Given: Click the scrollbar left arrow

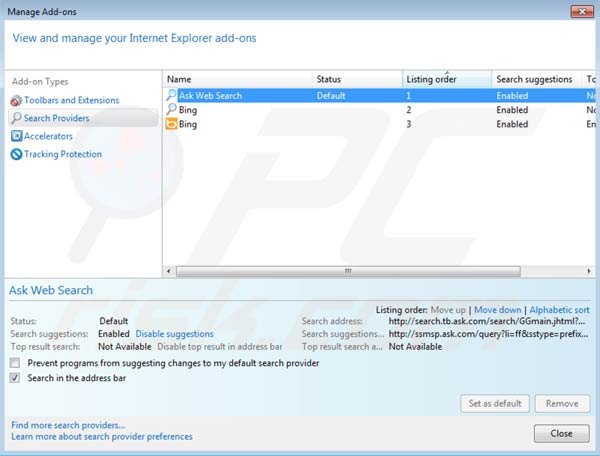Looking at the screenshot, I should click(x=169, y=271).
